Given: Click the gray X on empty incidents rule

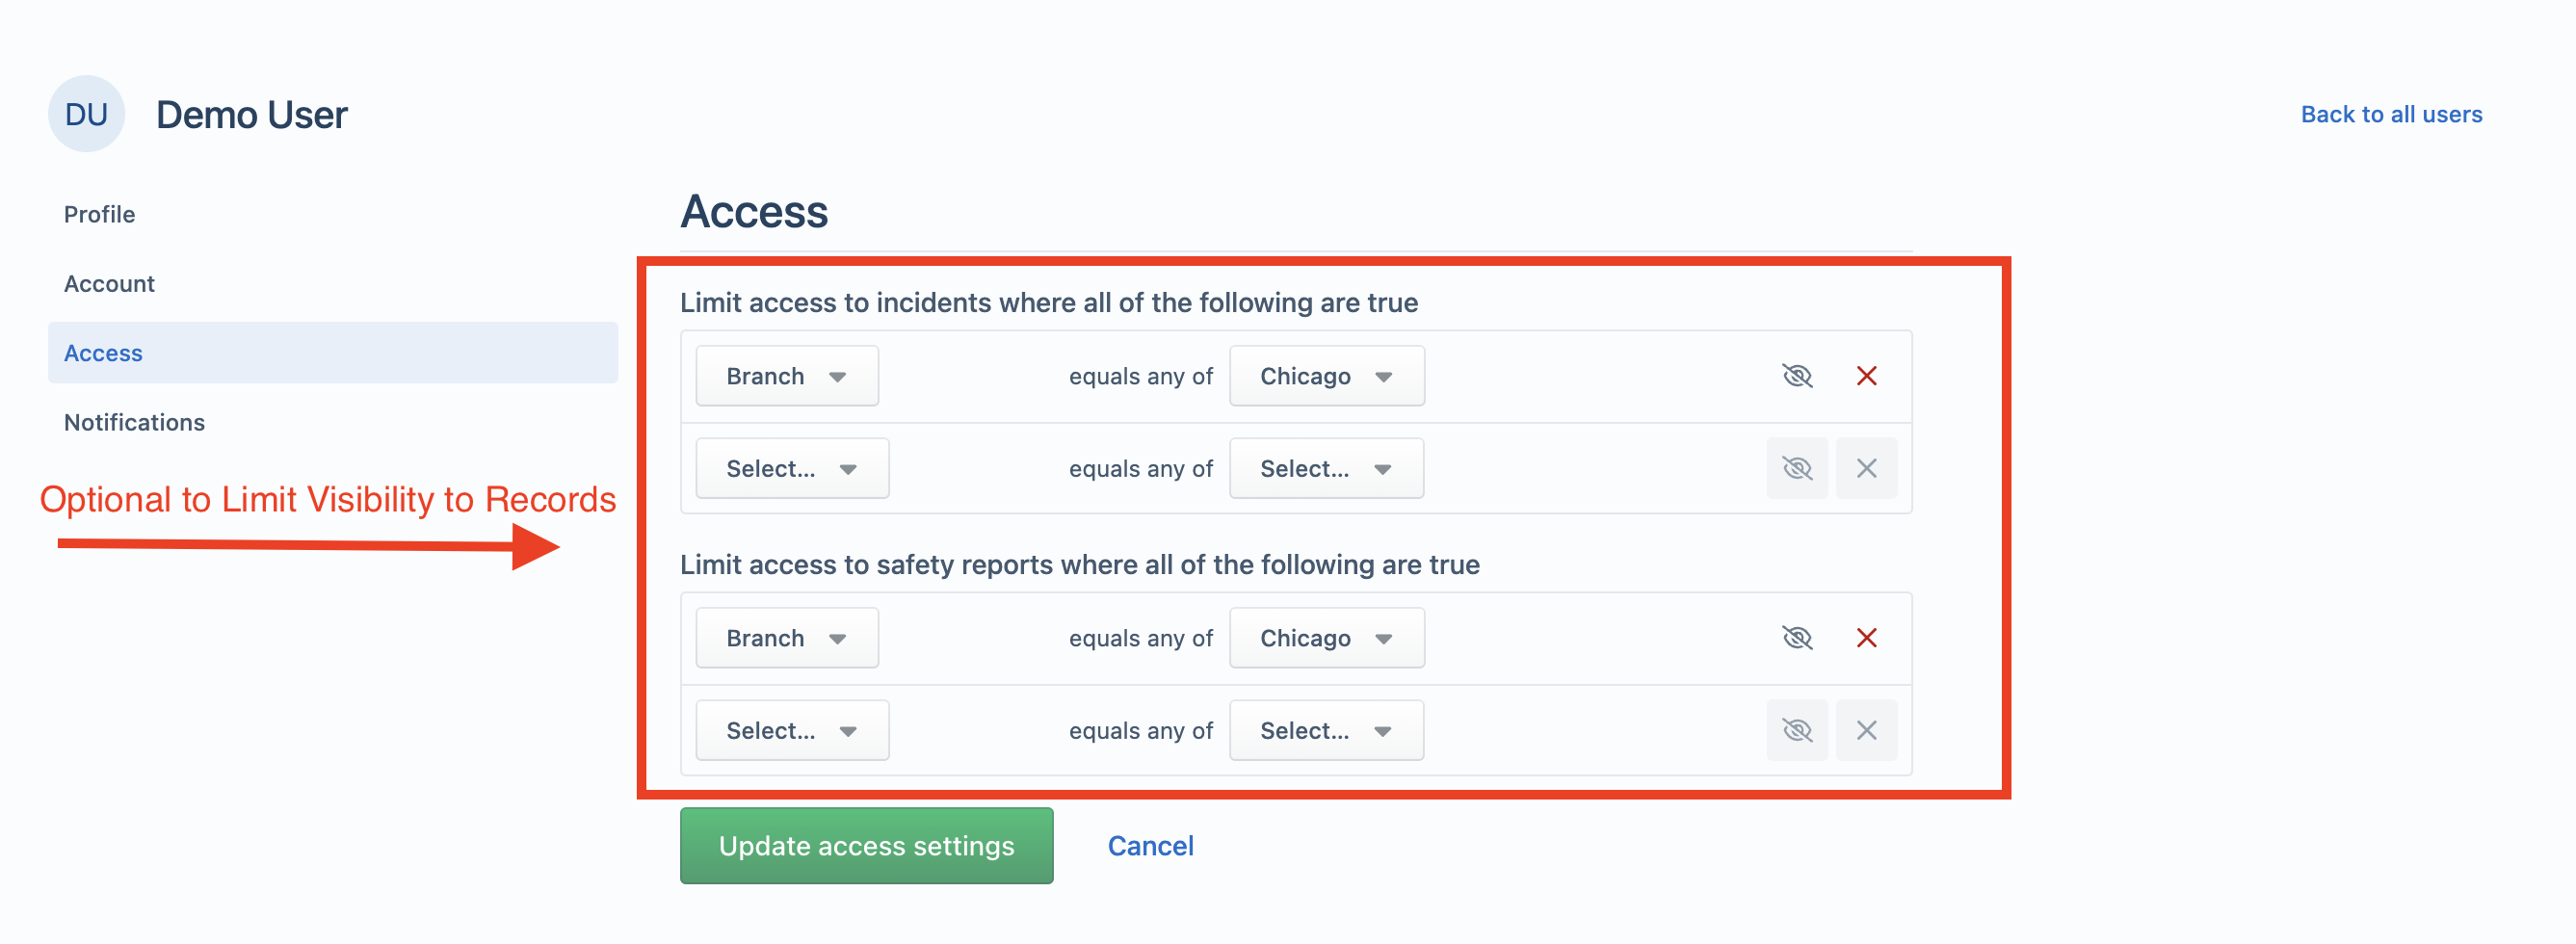Looking at the screenshot, I should pos(1866,468).
